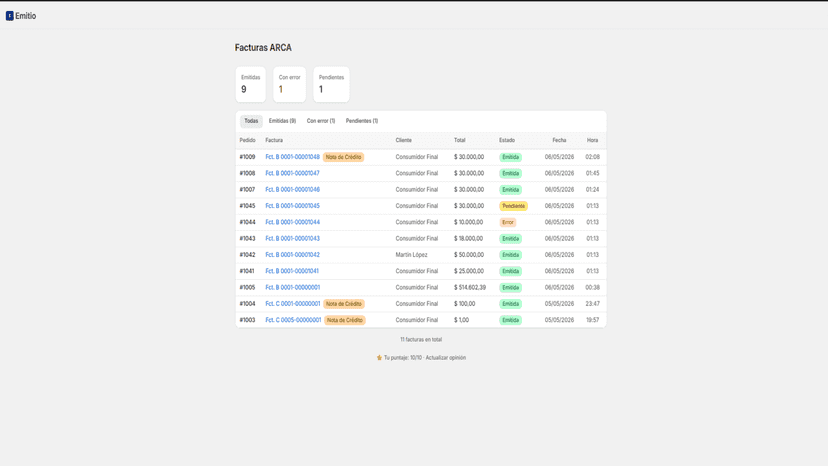Viewport: 828px width, 466px height.
Task: Click the star icon beside Tu puntaje
Action: point(379,358)
